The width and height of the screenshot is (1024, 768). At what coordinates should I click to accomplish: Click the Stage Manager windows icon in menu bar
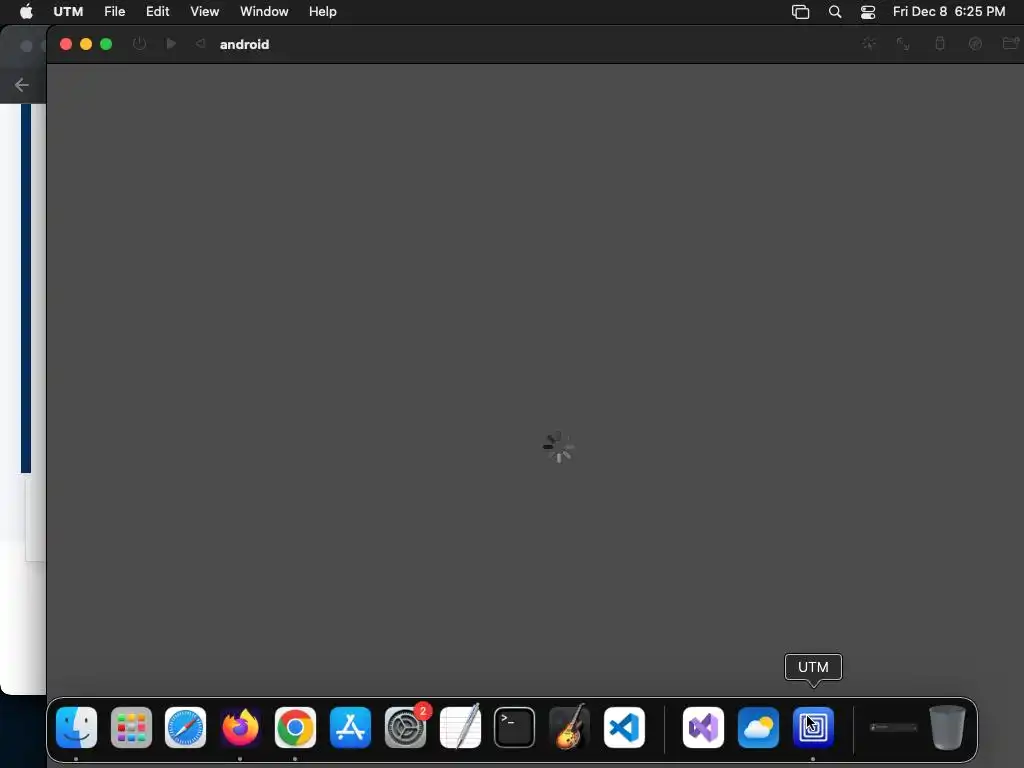pos(801,12)
